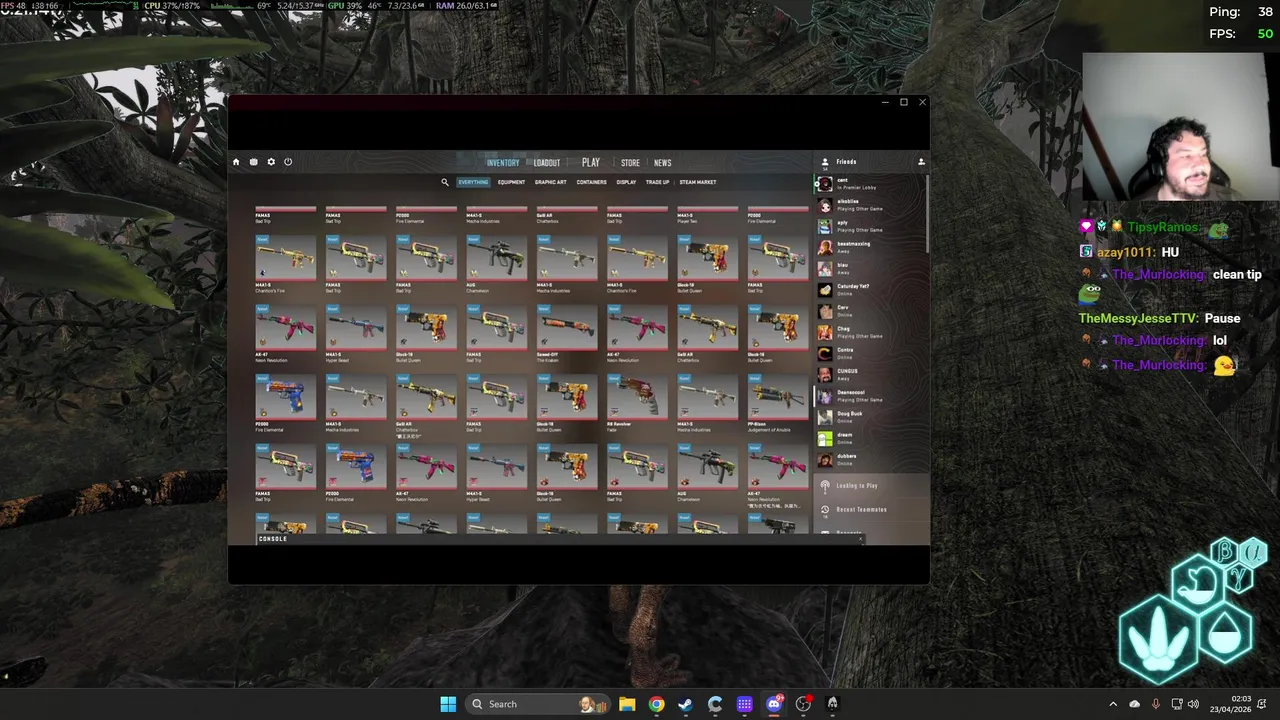
Task: Click the Friends person icon
Action: click(825, 162)
